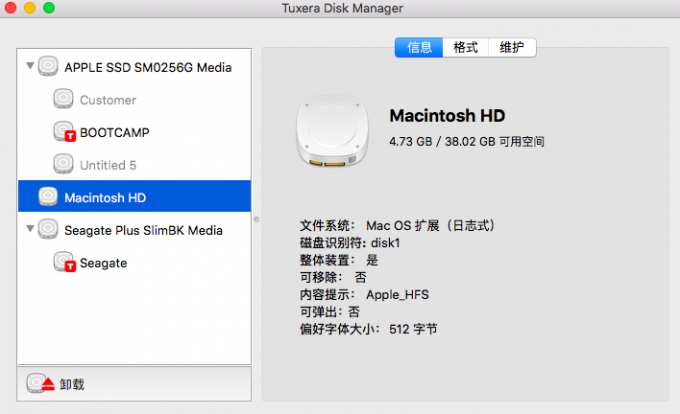This screenshot has height=414, width=680.
Task: Click the APPLE SSD SM0256G Media disk icon
Action: pos(48,66)
